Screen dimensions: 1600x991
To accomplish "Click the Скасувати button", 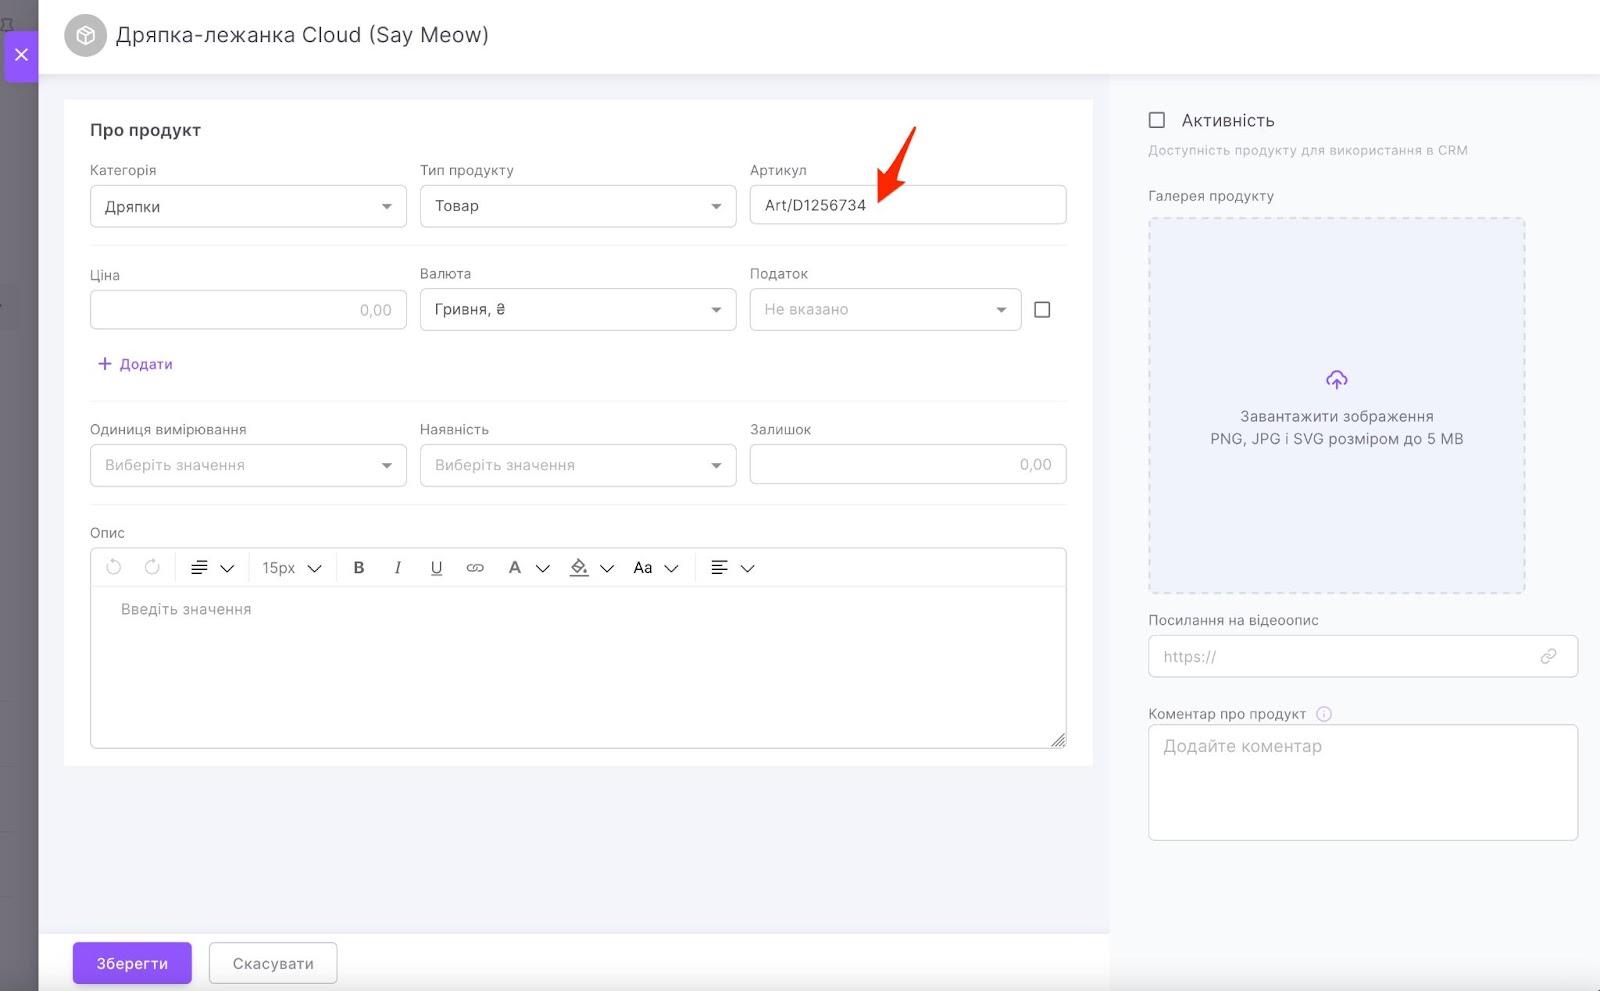I will [273, 963].
